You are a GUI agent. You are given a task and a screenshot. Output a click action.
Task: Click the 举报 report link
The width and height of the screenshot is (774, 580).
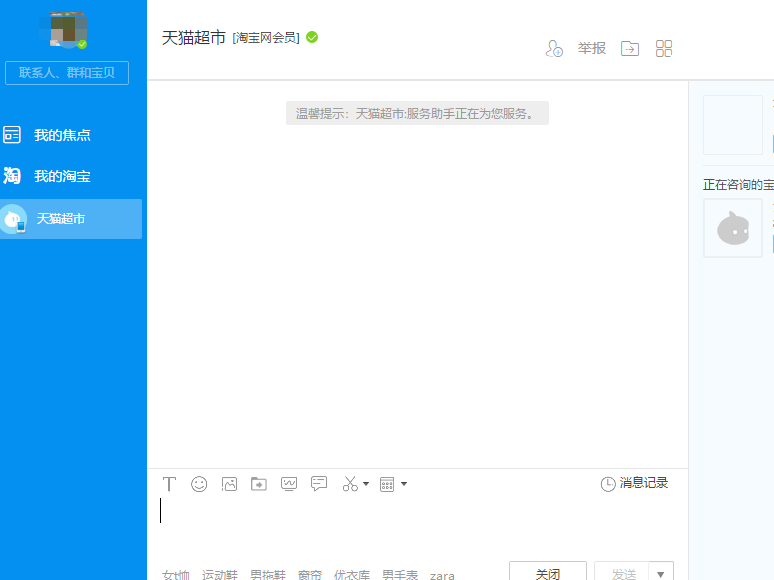pos(592,48)
